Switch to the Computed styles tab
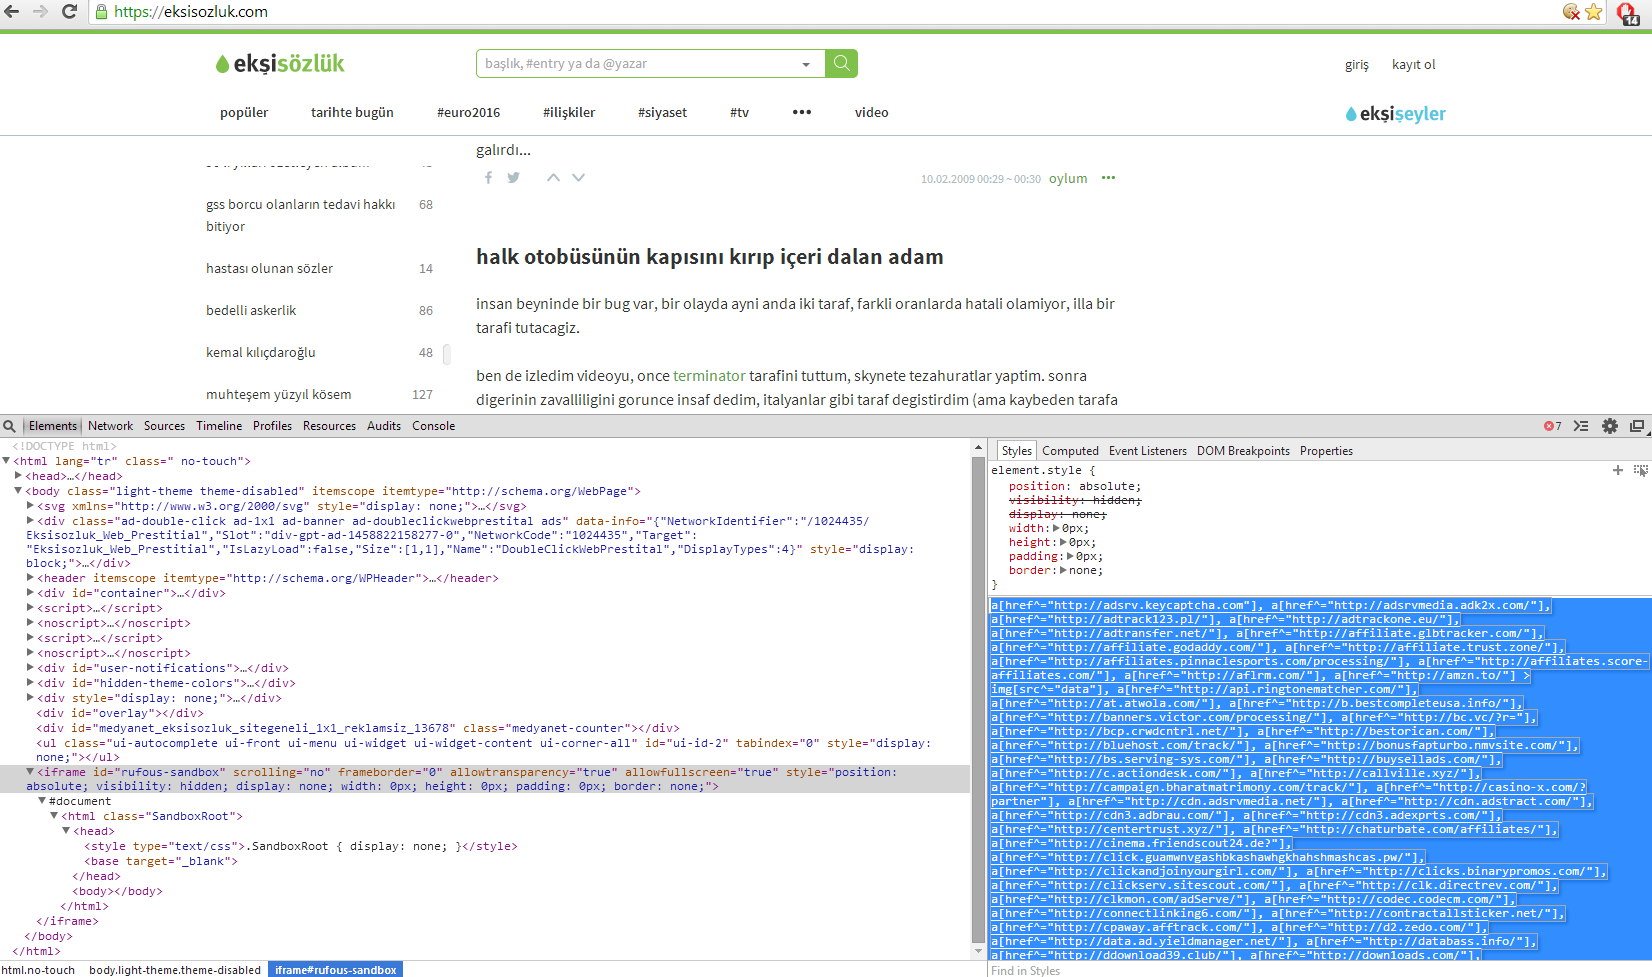 [1070, 451]
